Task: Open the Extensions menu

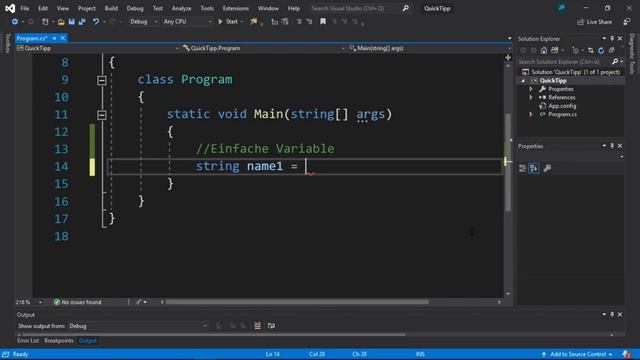Action: pyautogui.click(x=236, y=8)
